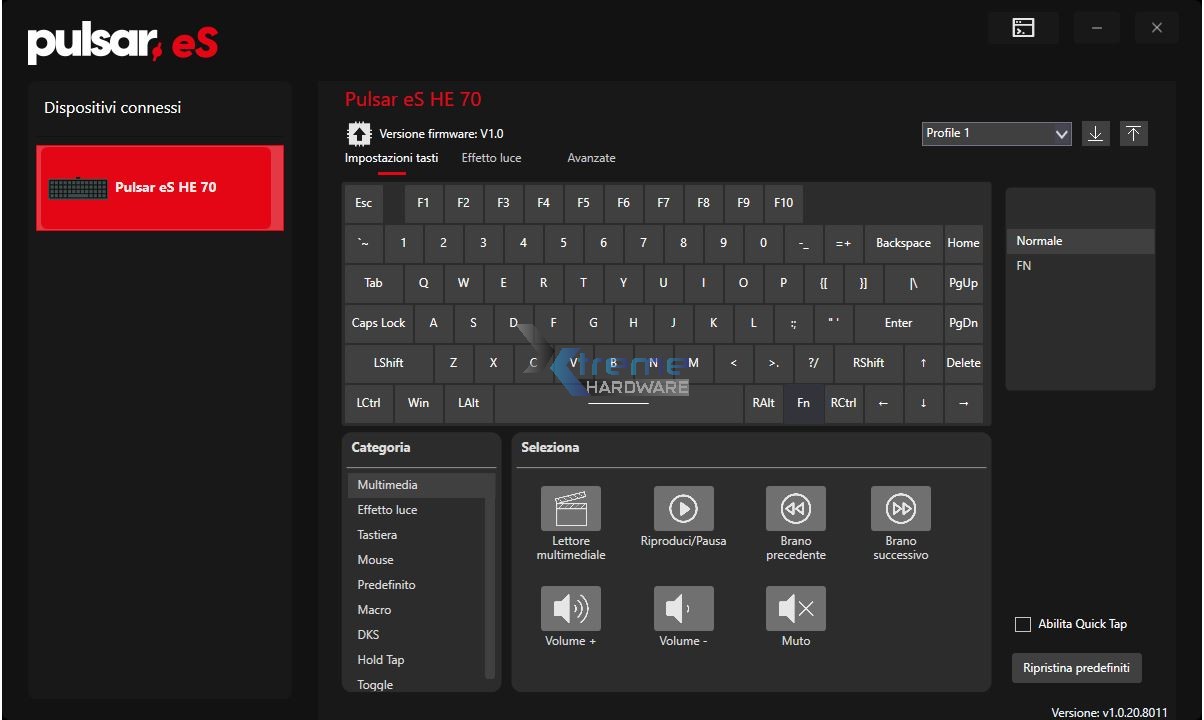Select the FN layer in the list
Viewport: 1204px width, 720px height.
pyautogui.click(x=1024, y=266)
